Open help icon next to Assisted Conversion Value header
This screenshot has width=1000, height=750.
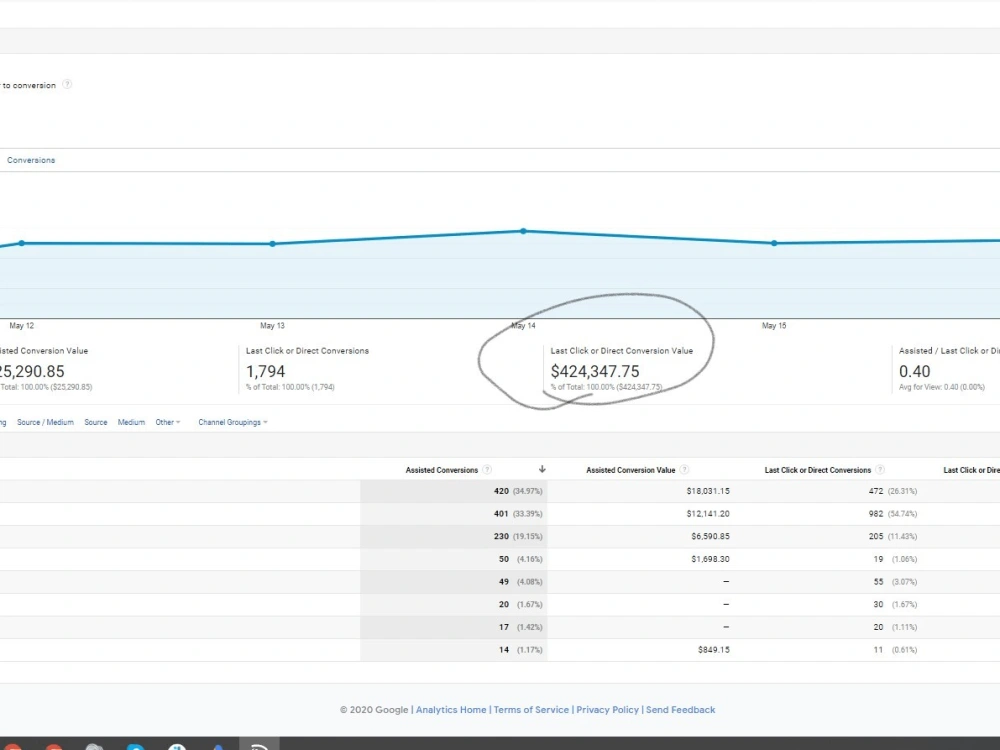tap(684, 469)
